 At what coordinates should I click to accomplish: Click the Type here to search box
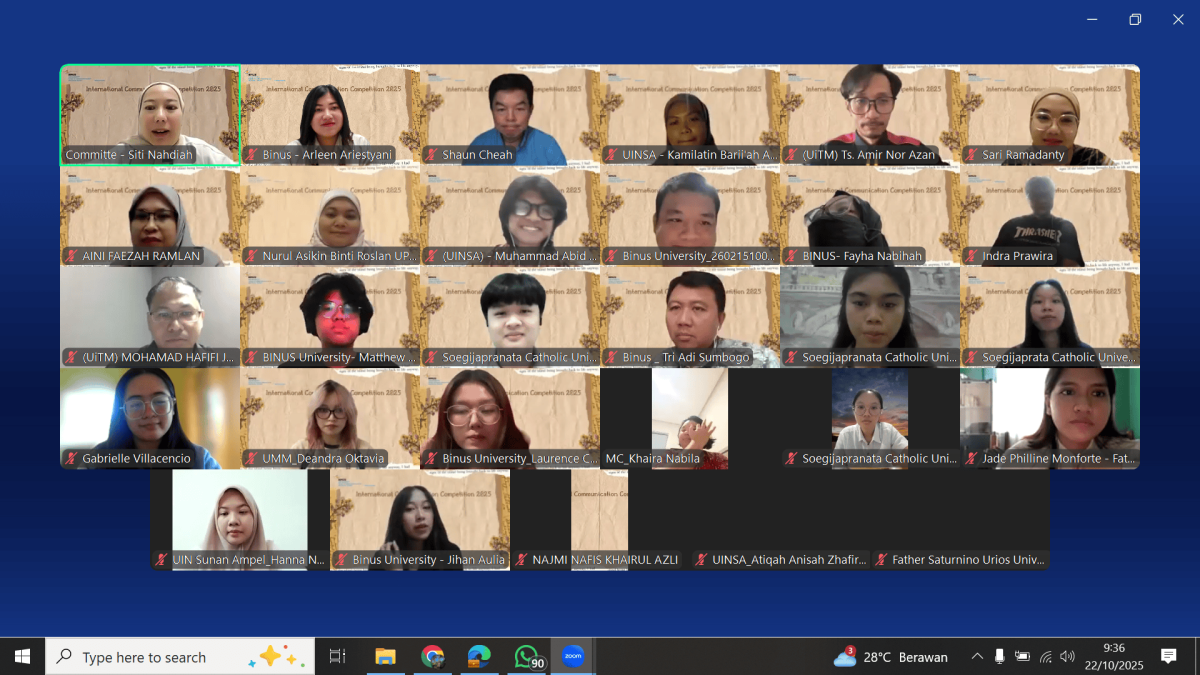coord(145,657)
